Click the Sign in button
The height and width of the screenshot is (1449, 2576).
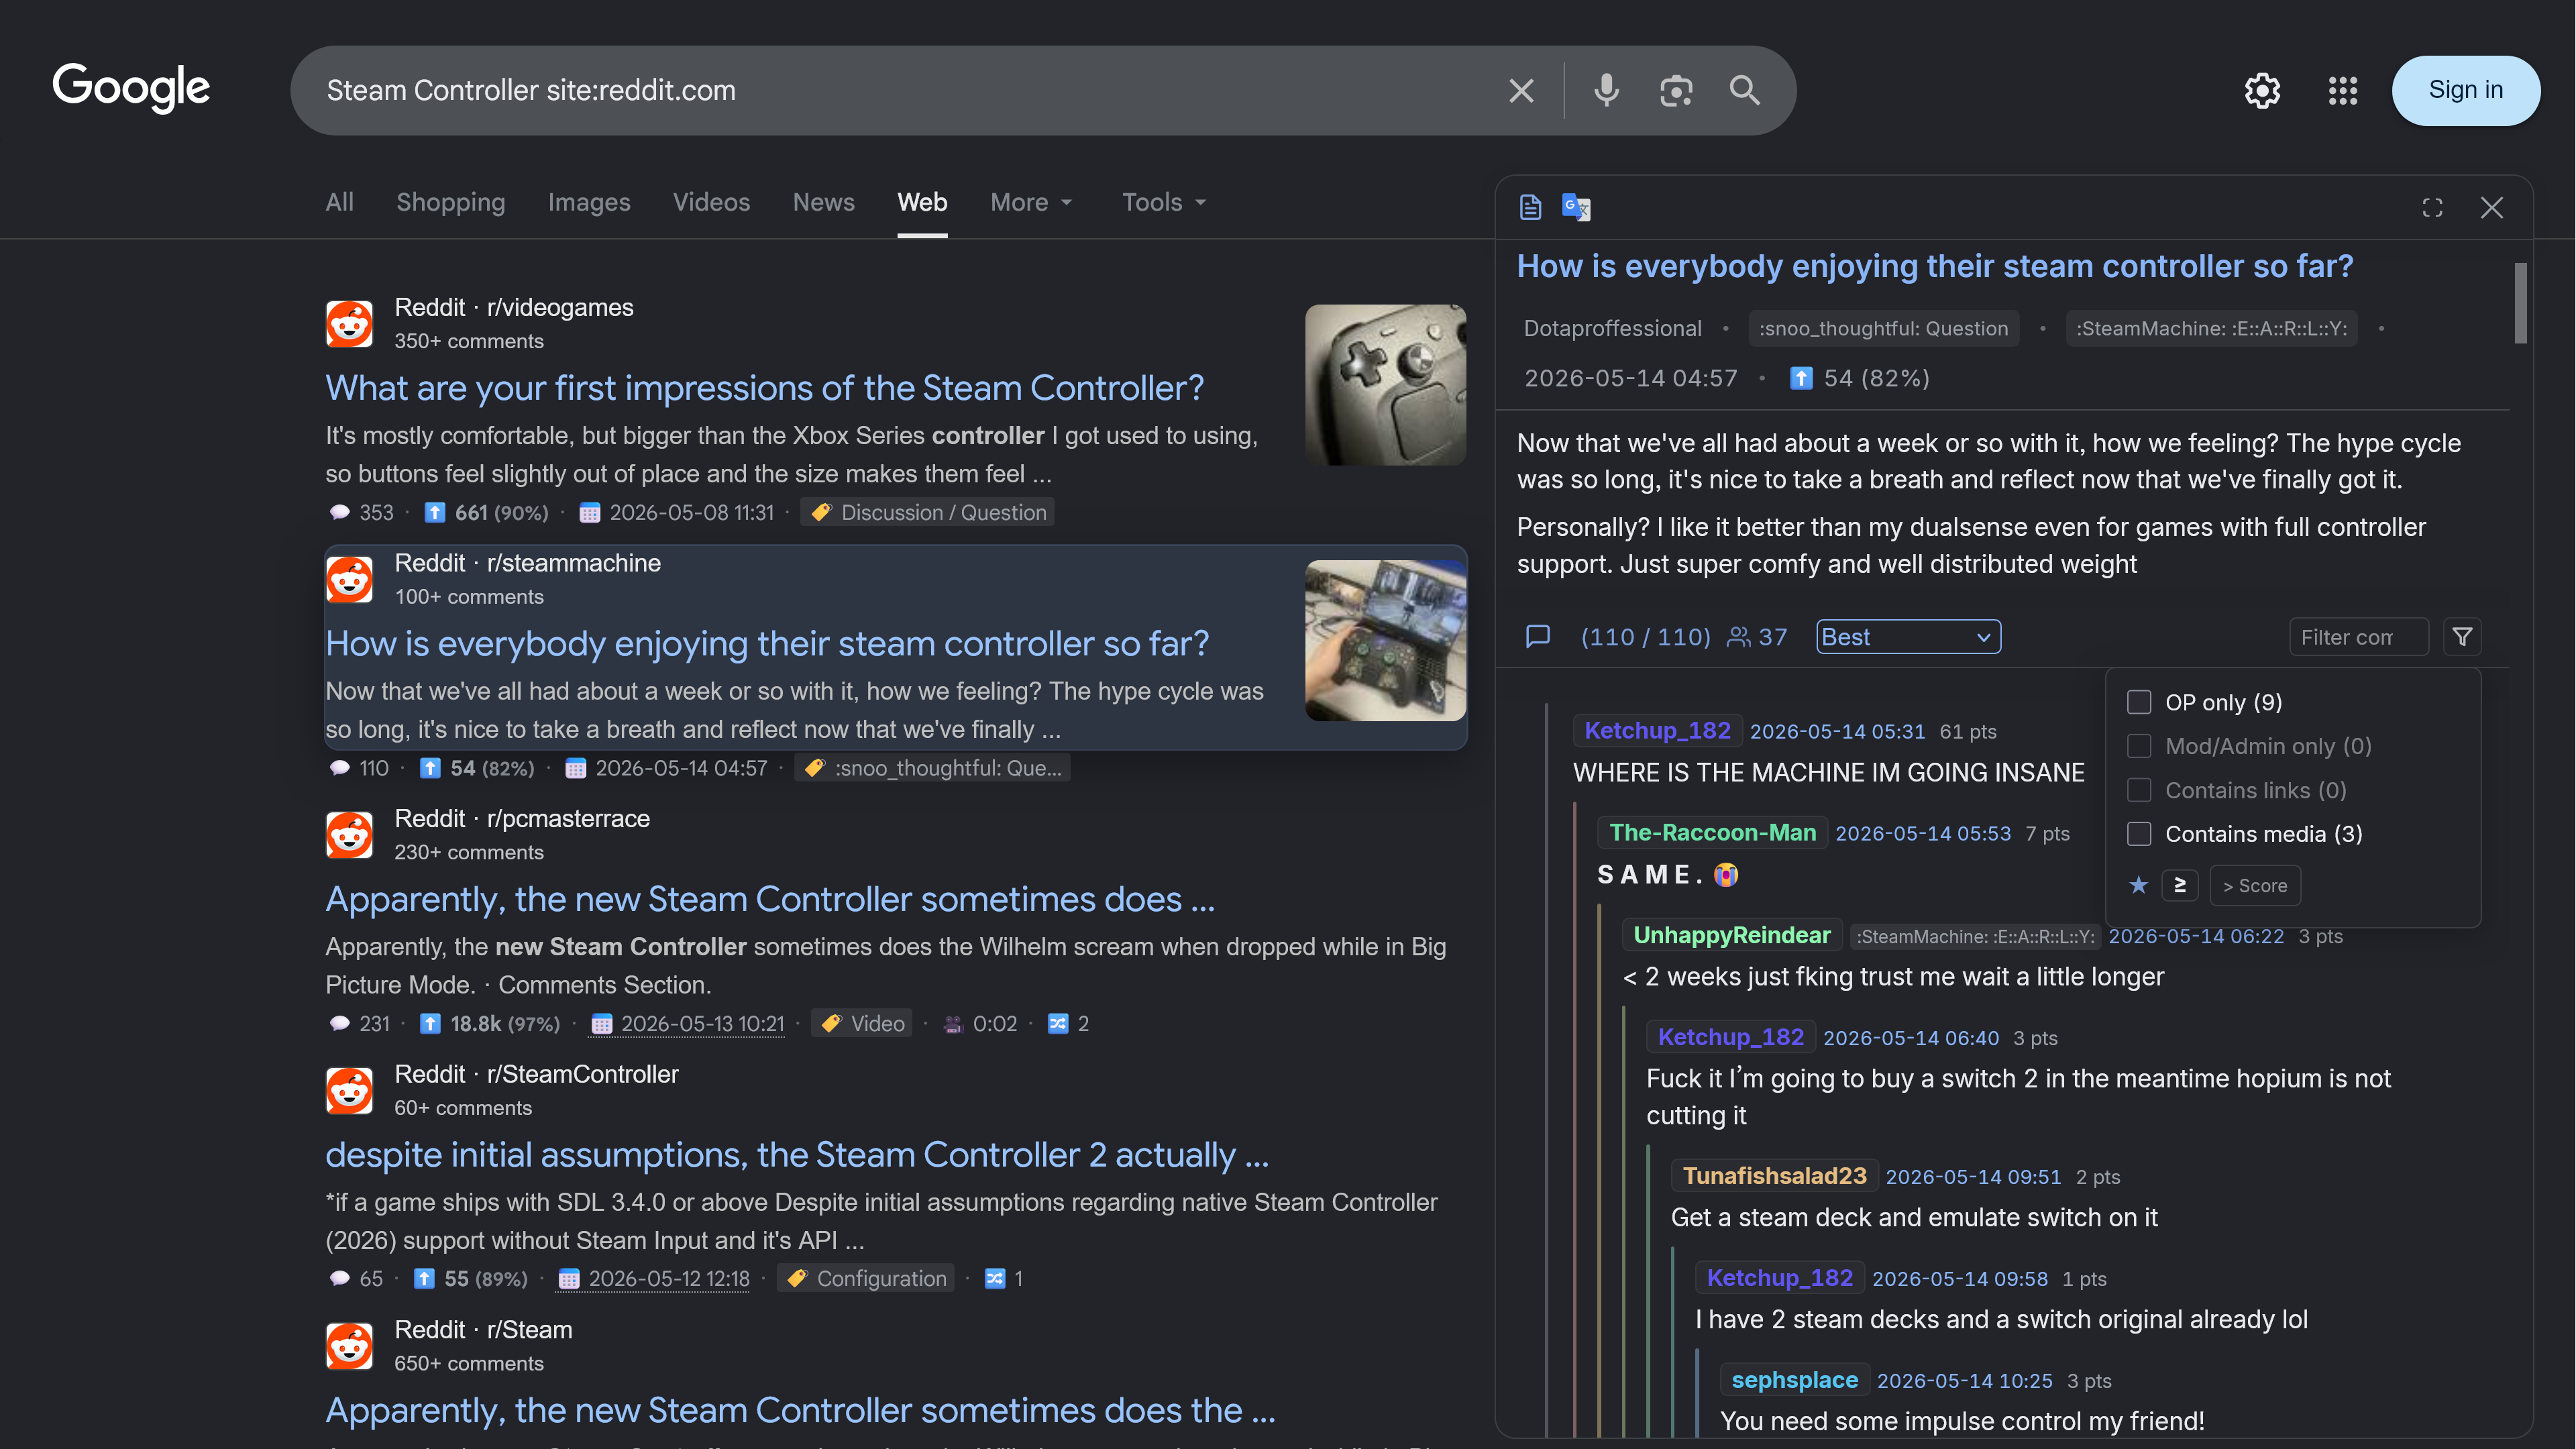pos(2466,90)
